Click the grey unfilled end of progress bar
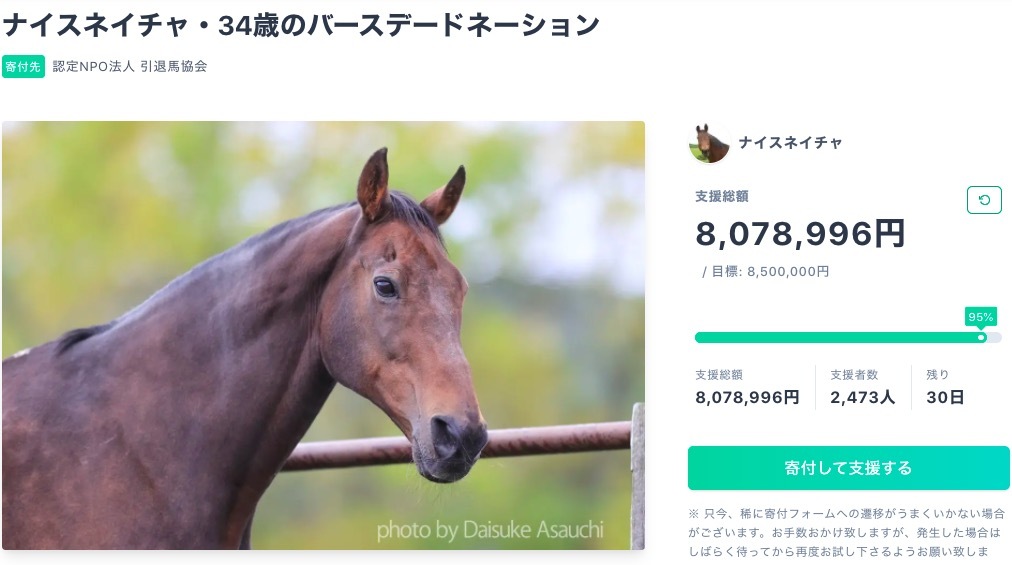 point(994,337)
